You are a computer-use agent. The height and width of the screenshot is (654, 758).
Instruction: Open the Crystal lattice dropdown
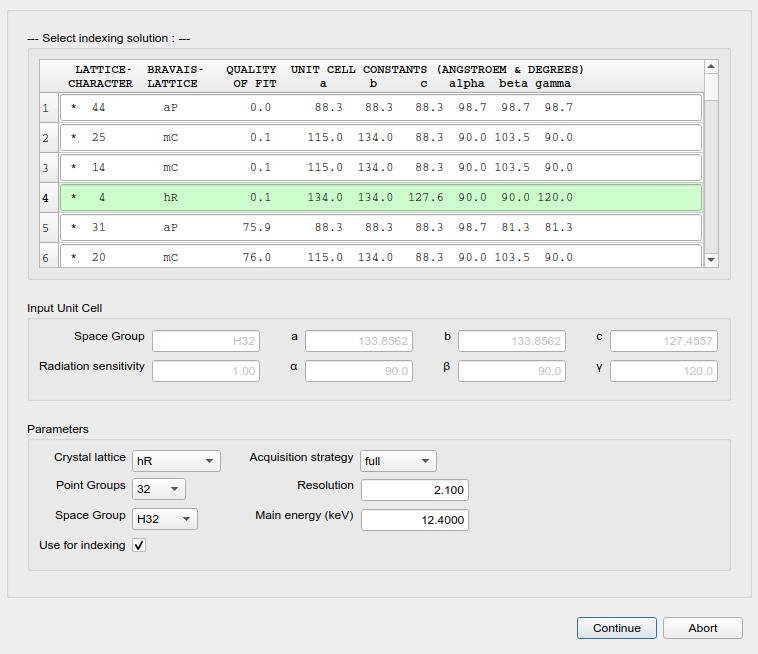tap(176, 461)
